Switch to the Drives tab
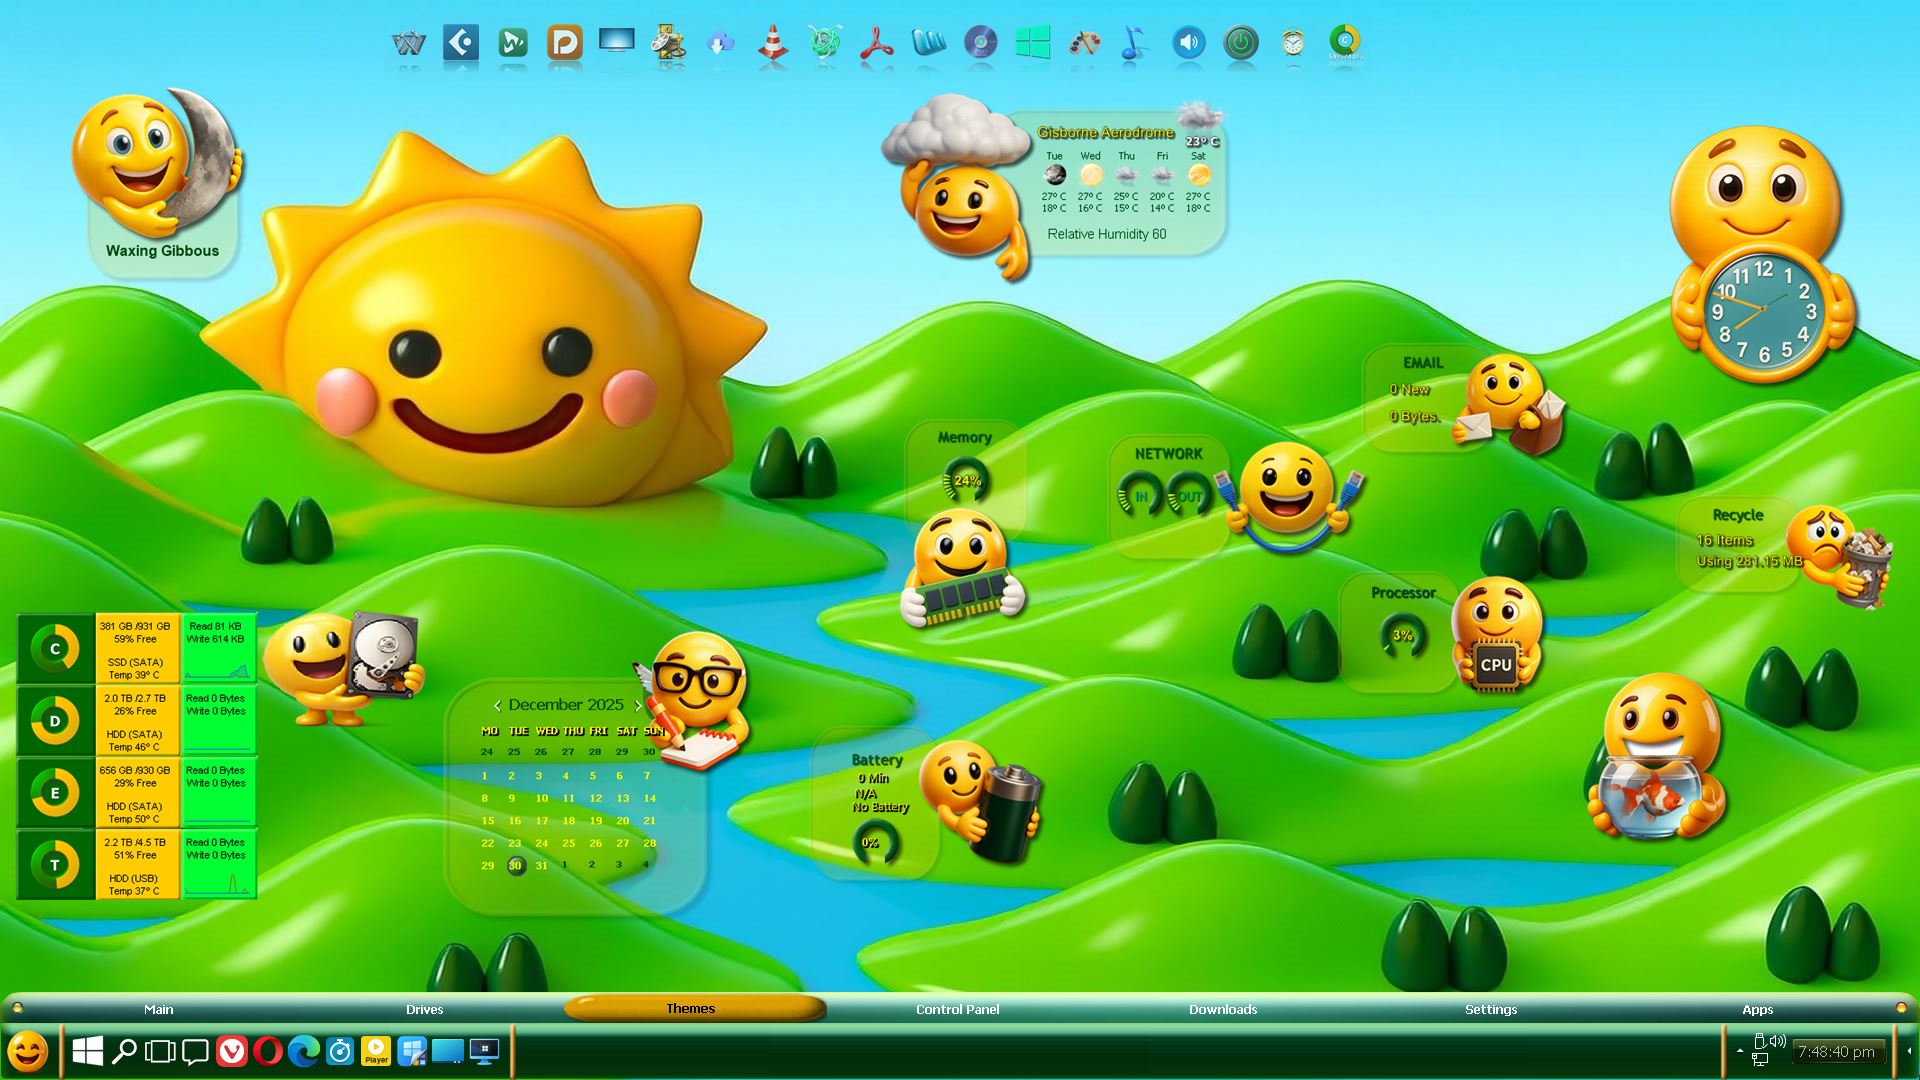Image resolution: width=1920 pixels, height=1080 pixels. click(x=424, y=1009)
